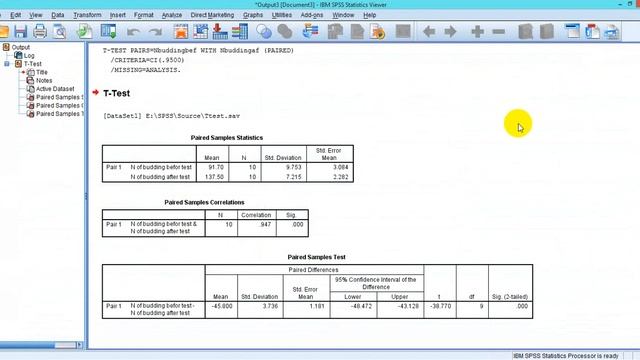Click the Insert Heading icon
The image size is (640, 360).
click(x=572, y=31)
